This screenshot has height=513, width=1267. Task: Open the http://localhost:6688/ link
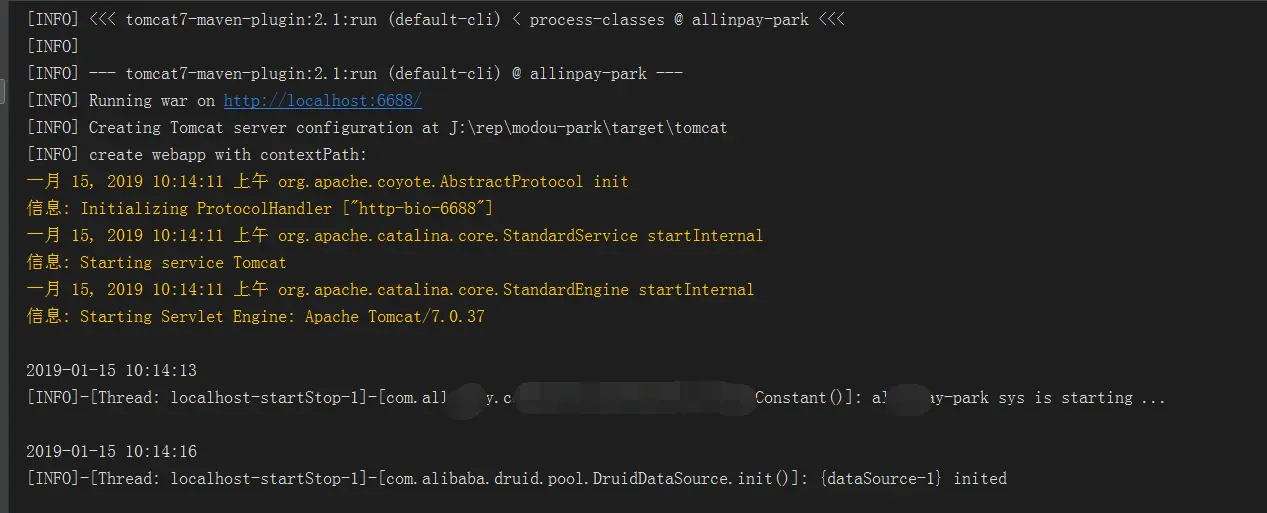(322, 101)
